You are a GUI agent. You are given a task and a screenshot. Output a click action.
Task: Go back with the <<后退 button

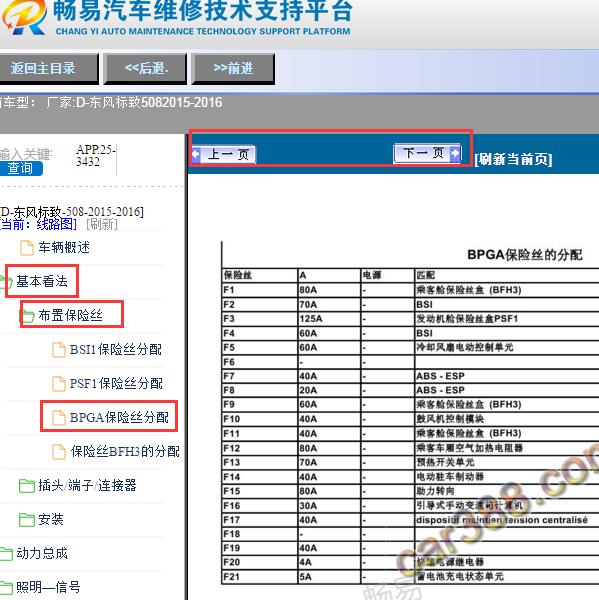point(145,68)
